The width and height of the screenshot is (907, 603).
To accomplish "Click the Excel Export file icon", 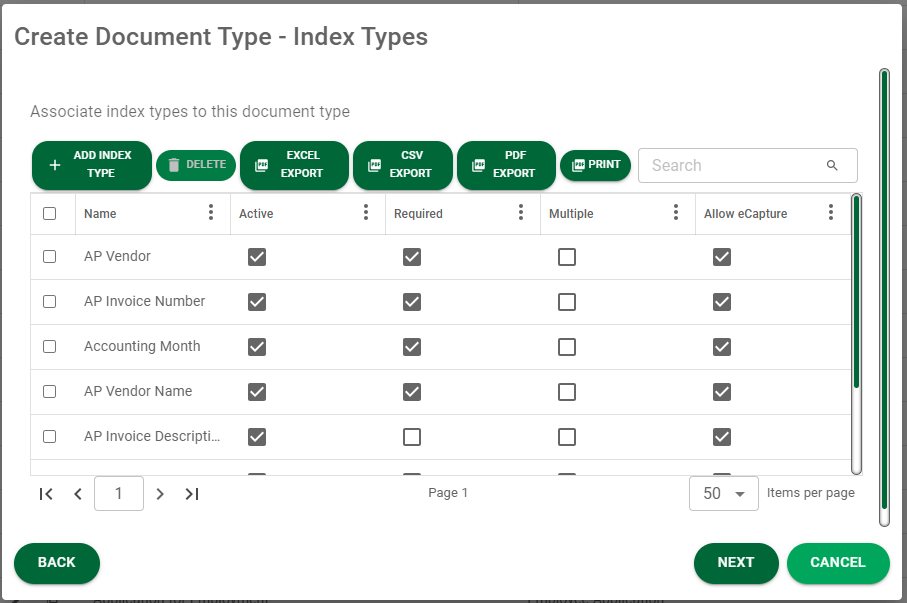I will 261,166.
